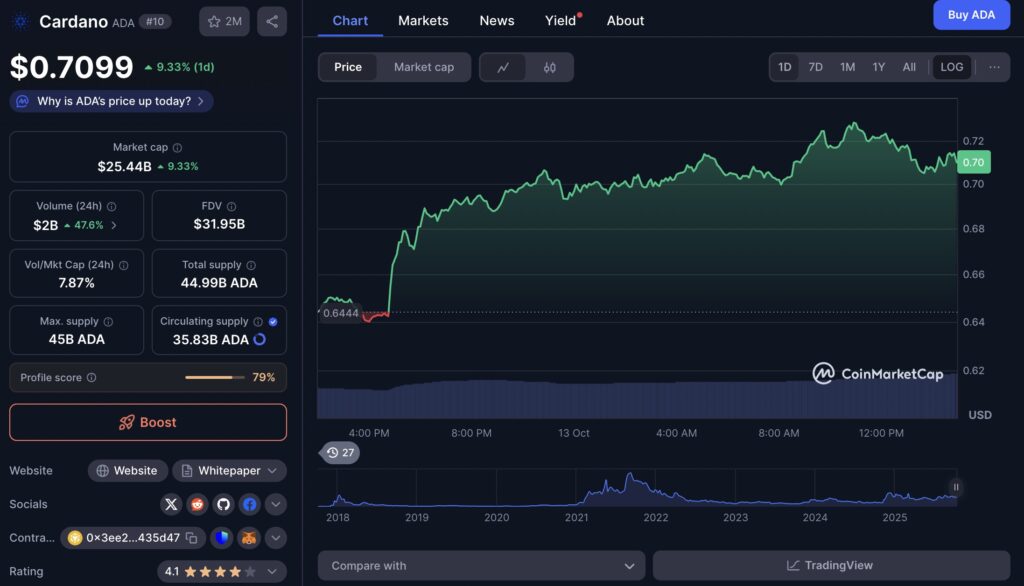Screen dimensions: 1024x586
Task: Click the Boost button
Action: click(x=148, y=422)
